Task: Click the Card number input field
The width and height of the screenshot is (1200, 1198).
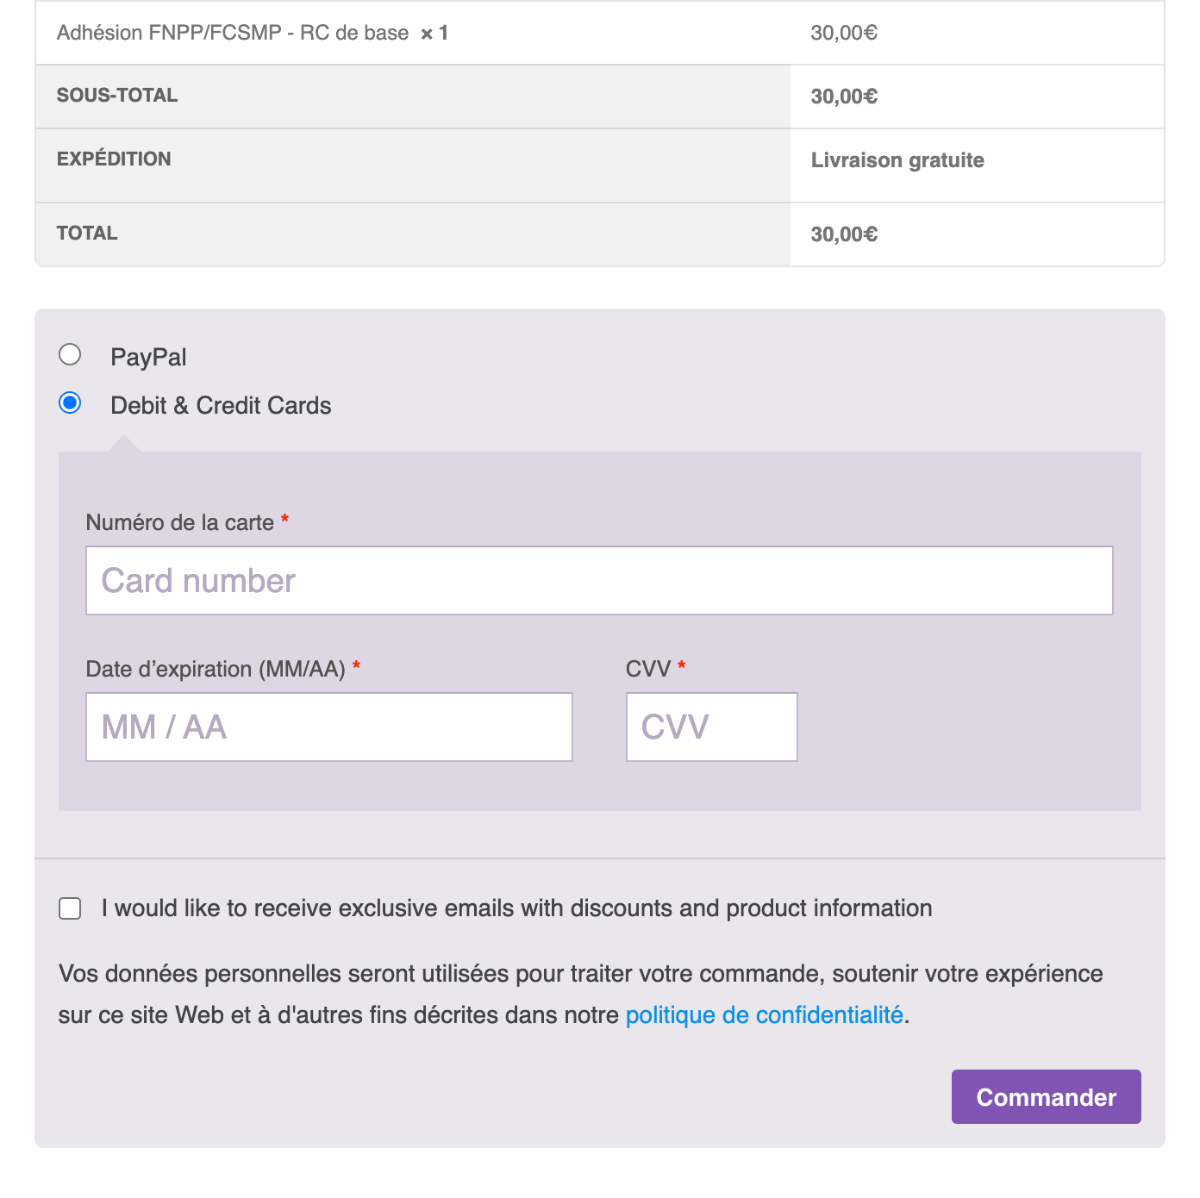Action: point(599,580)
